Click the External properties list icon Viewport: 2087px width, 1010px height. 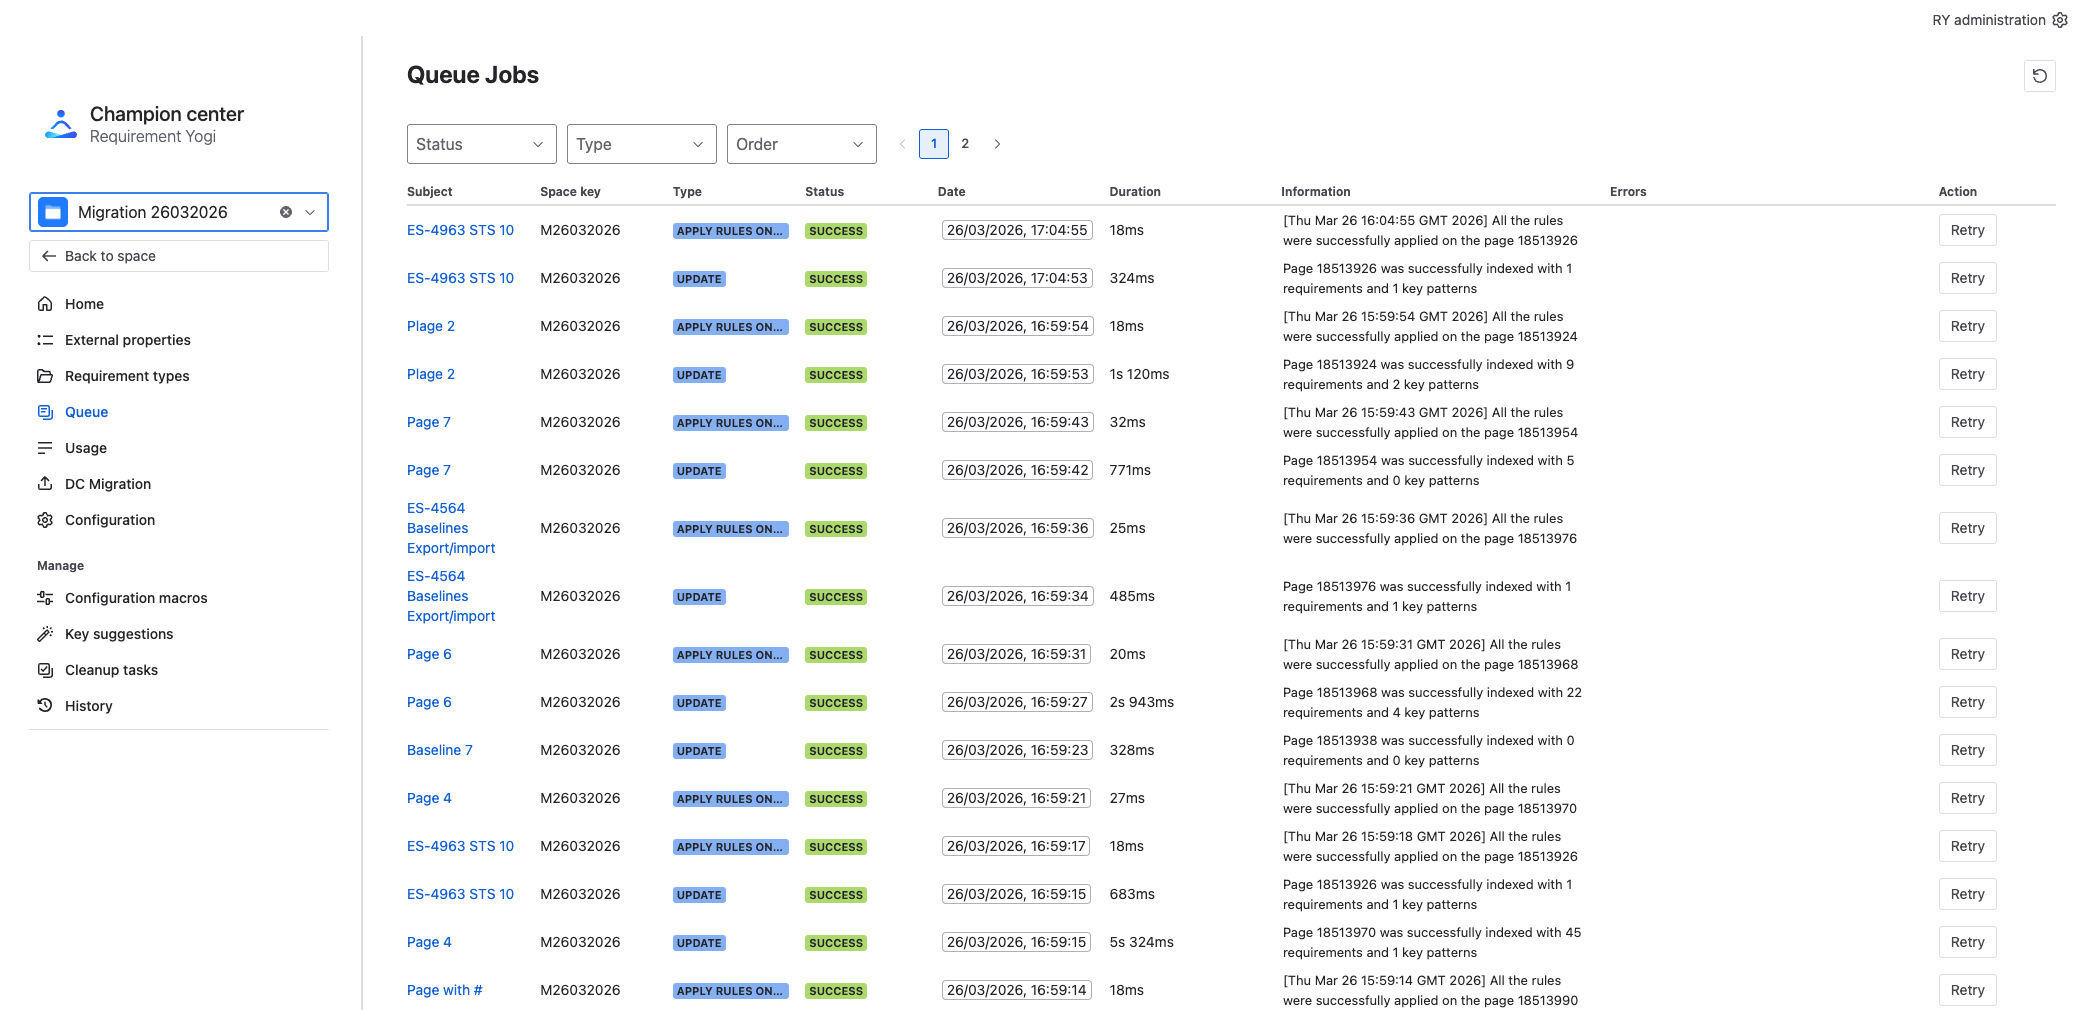point(45,340)
